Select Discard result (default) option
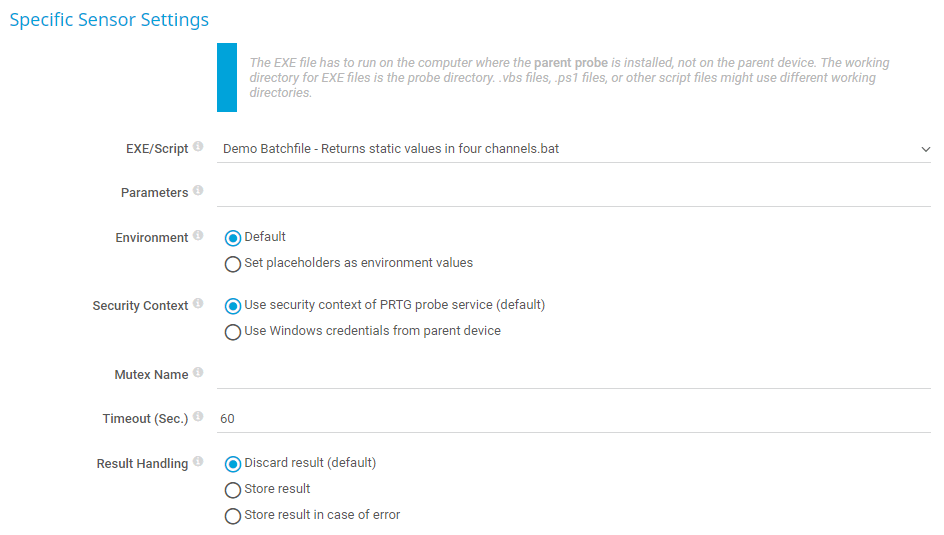 (x=233, y=463)
